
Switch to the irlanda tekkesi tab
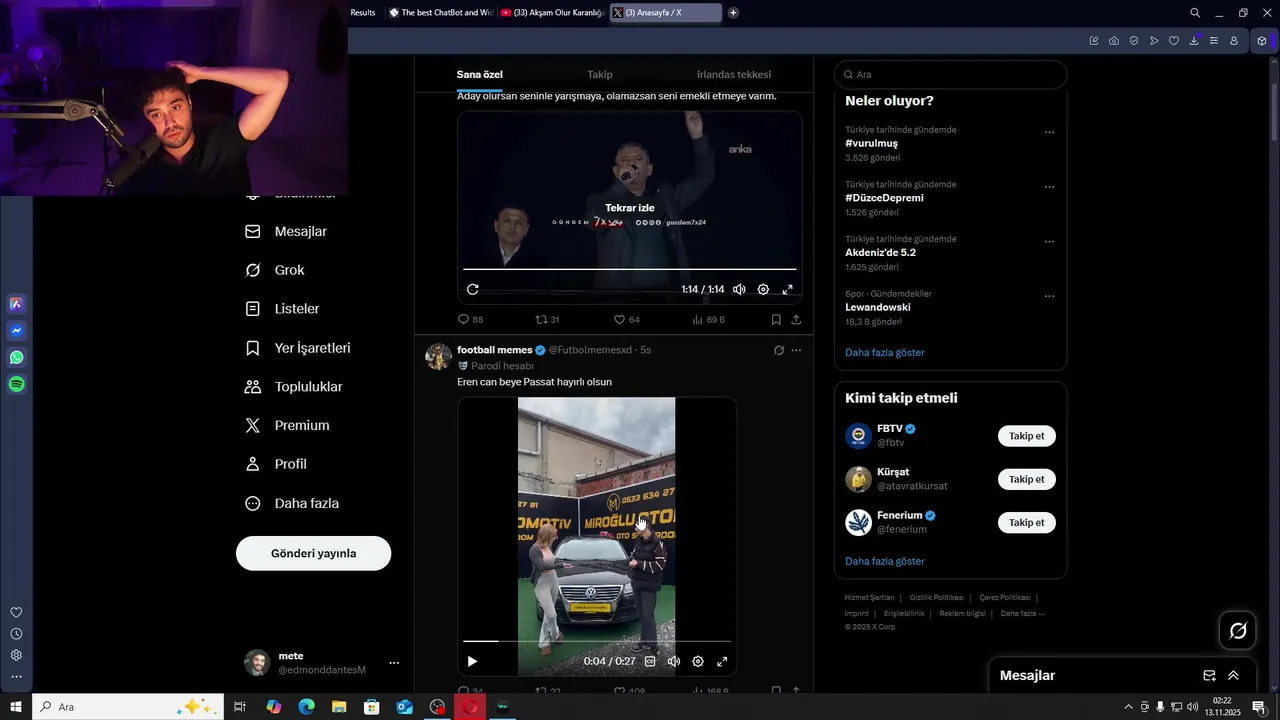(734, 74)
